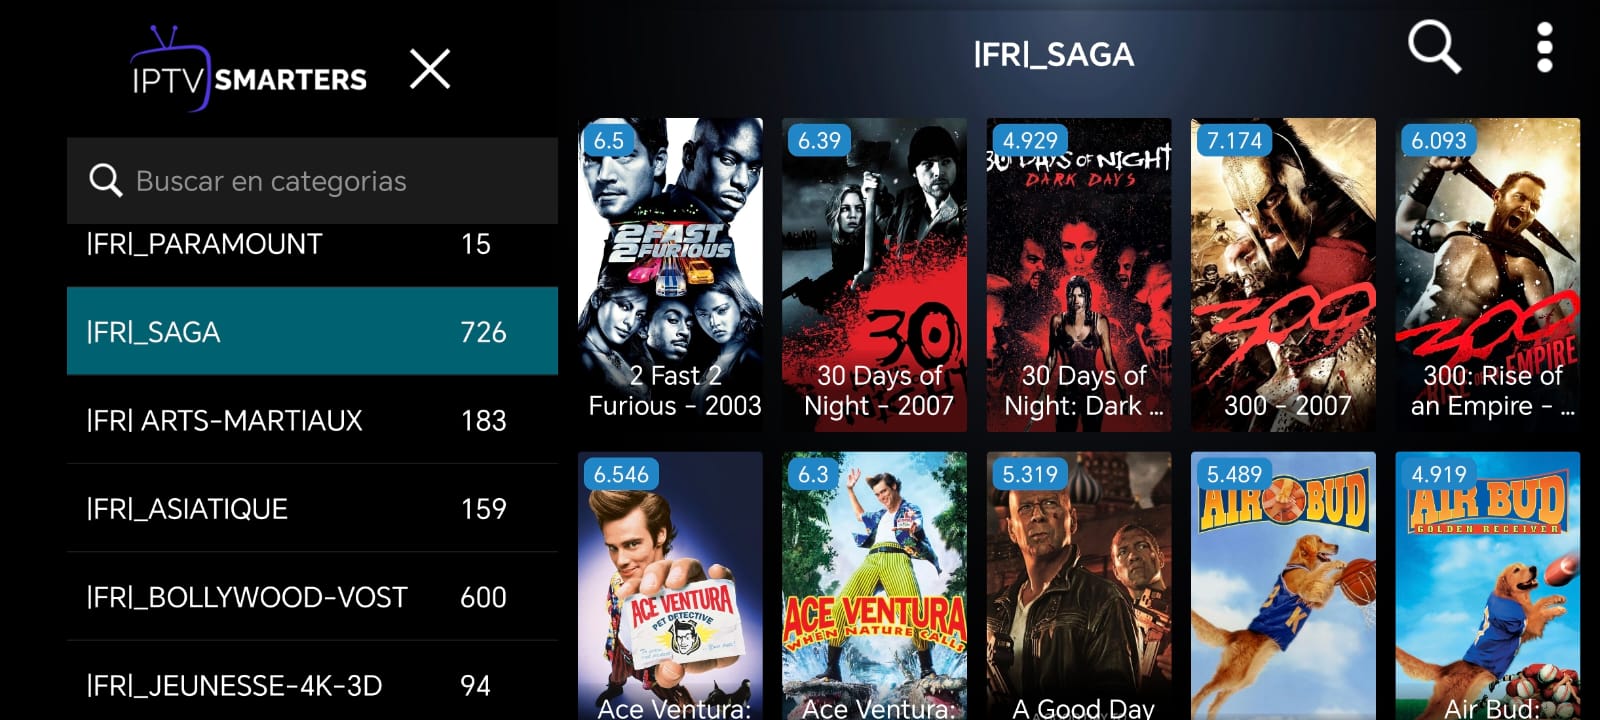Select the |FR|_PARAMOUNT category
Image resolution: width=1600 pixels, height=720 pixels.
(312, 244)
